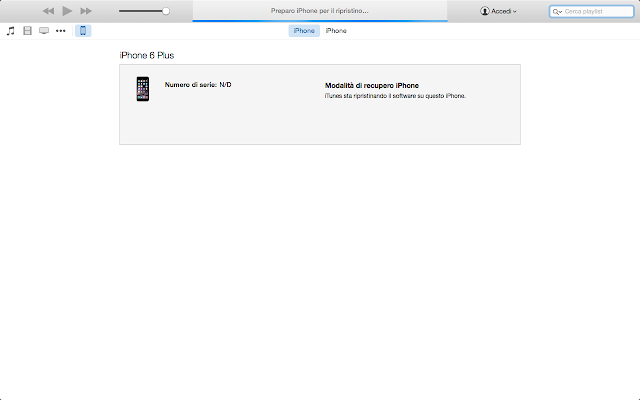
Task: Click the 'Preparo iPhone per il ripristino...' status
Action: (x=320, y=11)
